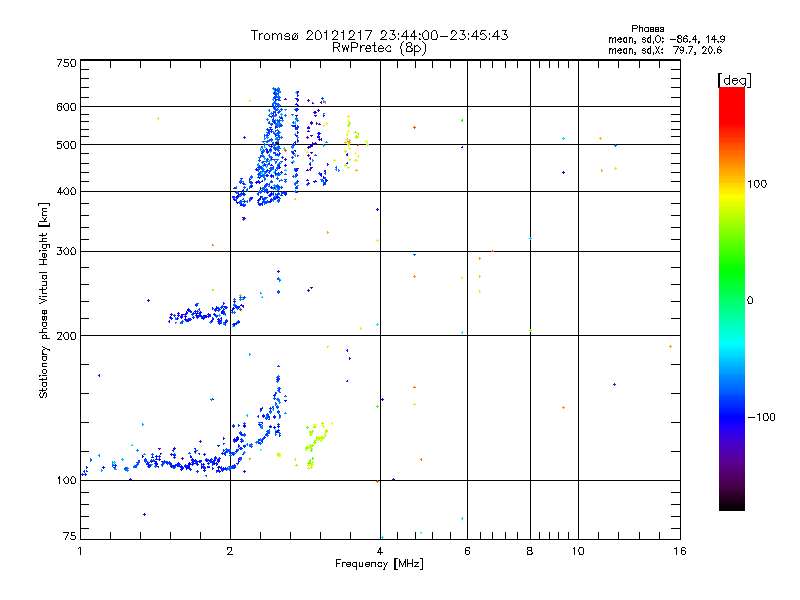800x600 pixels.
Task: Click the 'mean, sd,O: -86.4, 14.9' line
Action: (666, 39)
